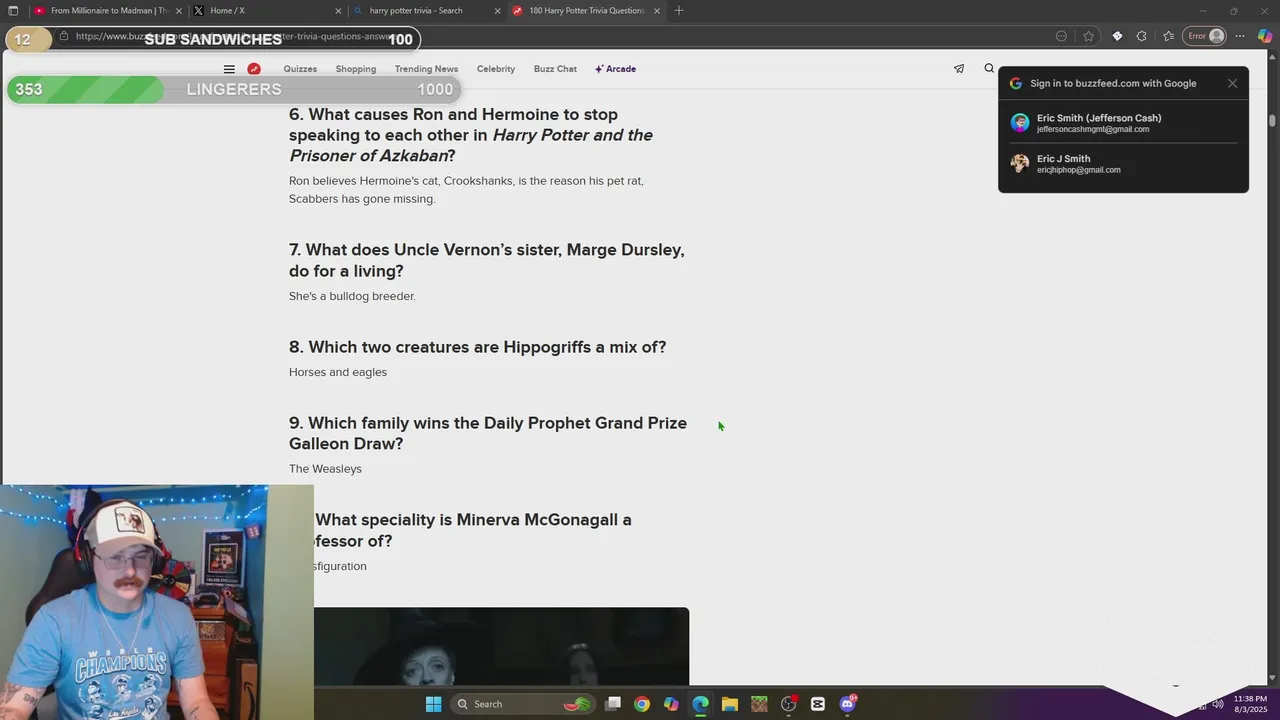
Task: Open OBS Studio from the taskbar
Action: [789, 704]
